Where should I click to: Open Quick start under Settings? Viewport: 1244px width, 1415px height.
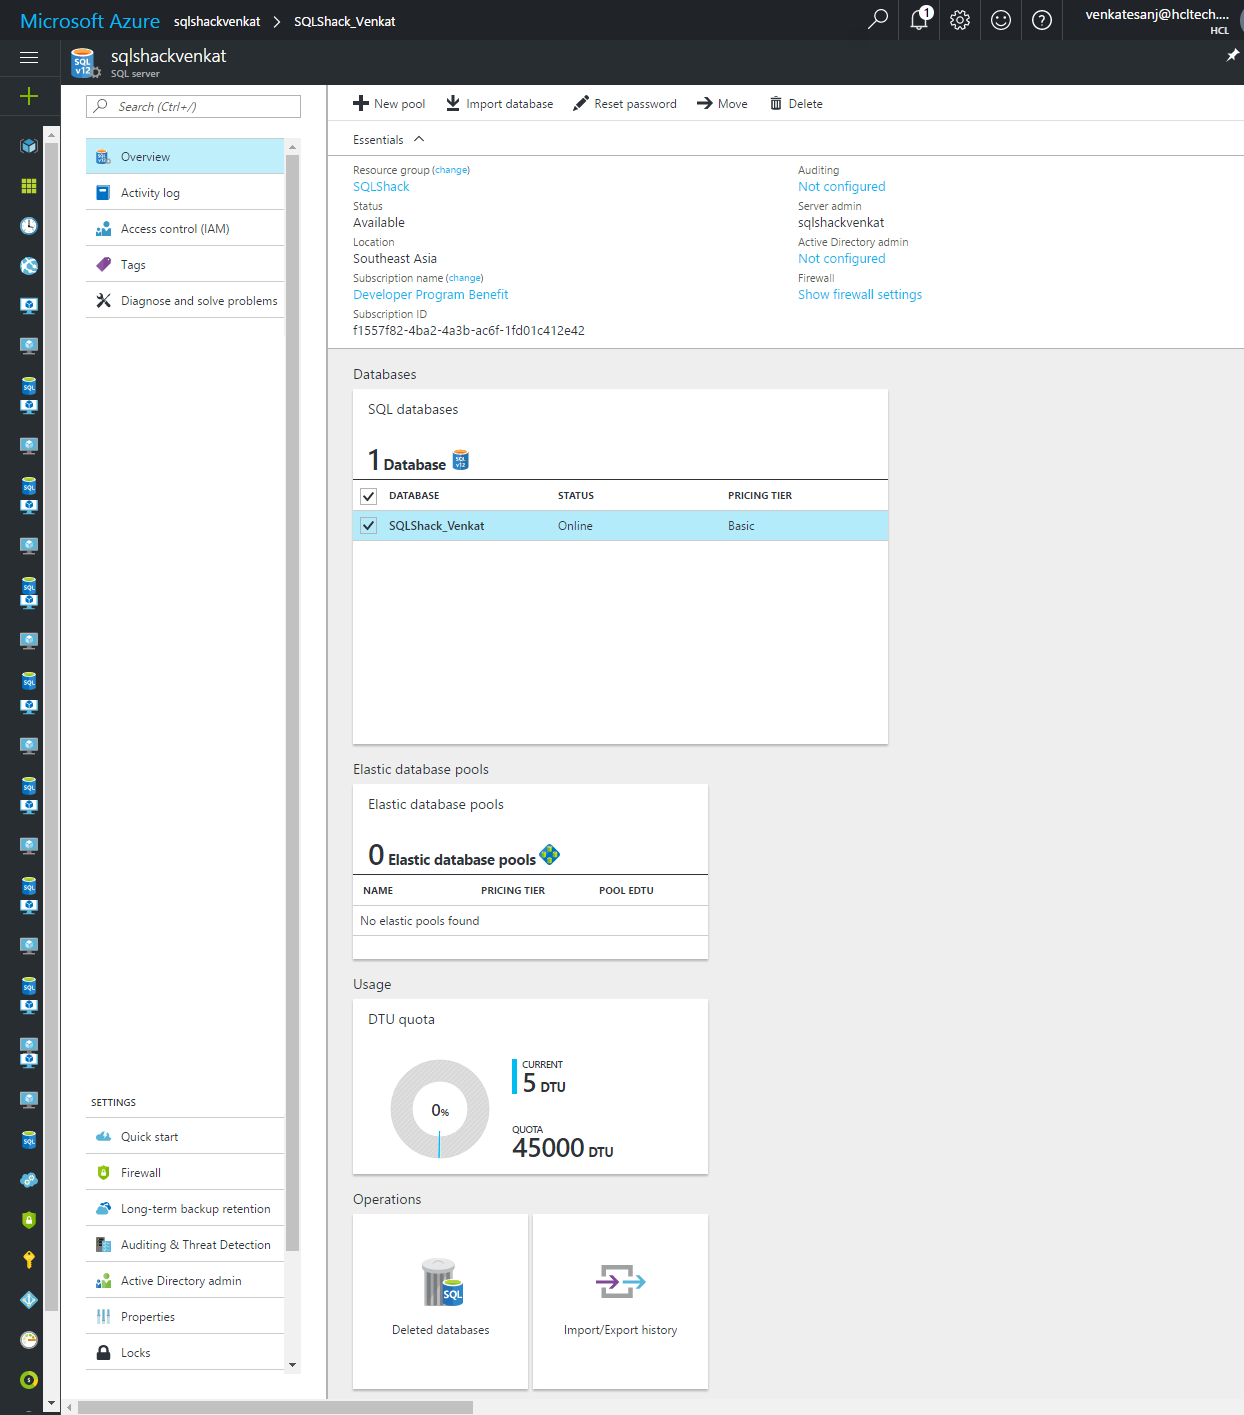(x=185, y=1137)
